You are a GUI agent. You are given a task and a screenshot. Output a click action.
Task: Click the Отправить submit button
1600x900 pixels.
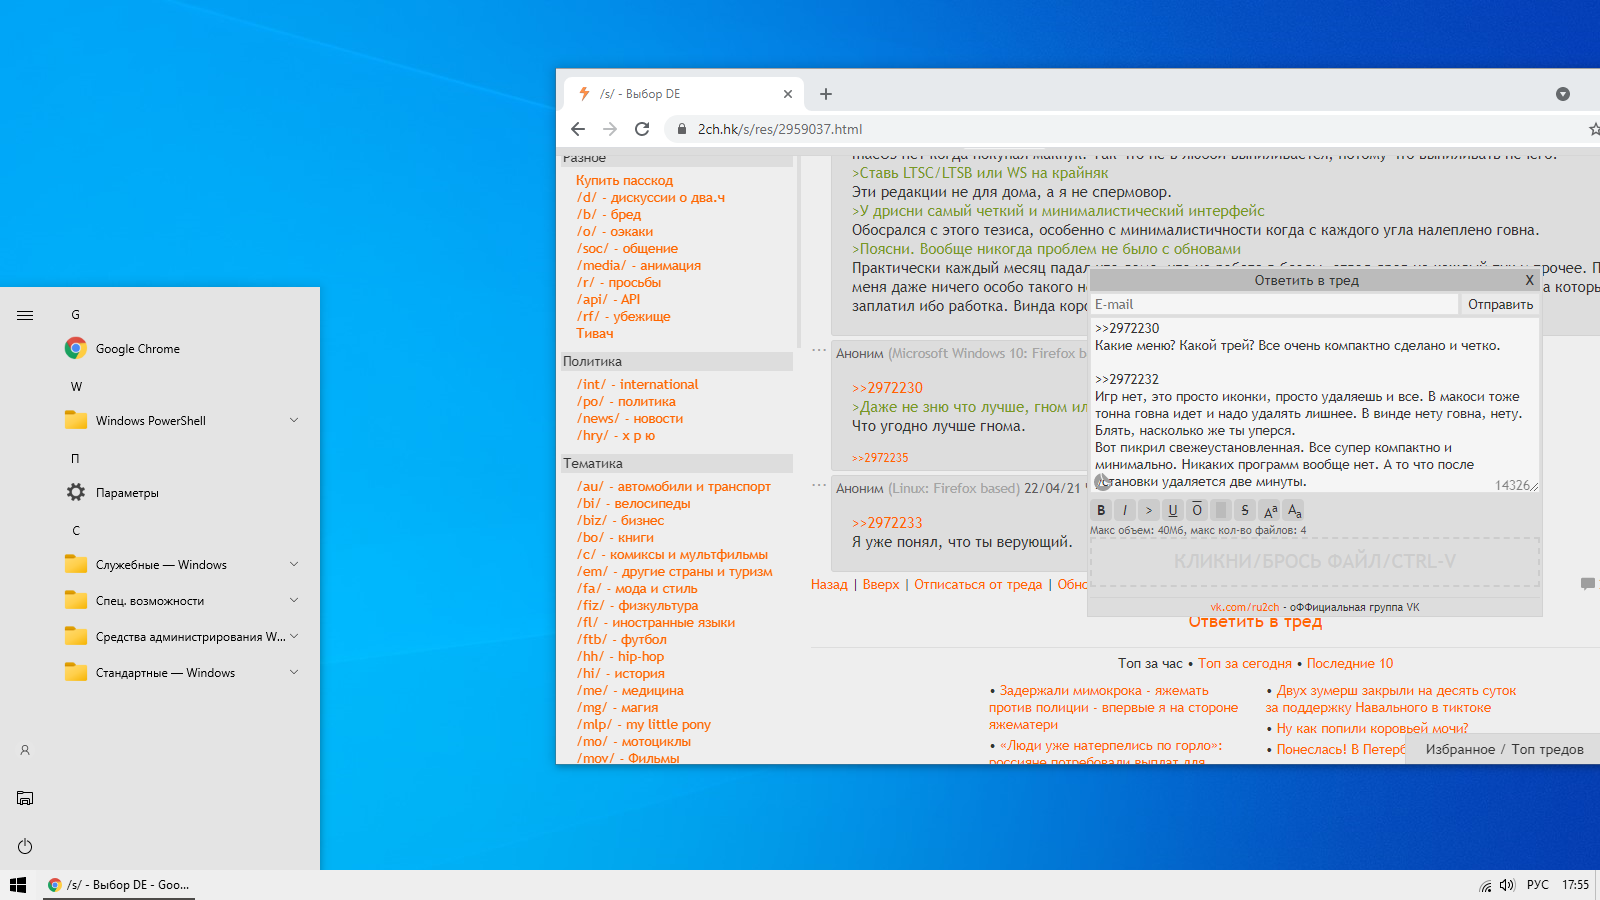point(1500,304)
